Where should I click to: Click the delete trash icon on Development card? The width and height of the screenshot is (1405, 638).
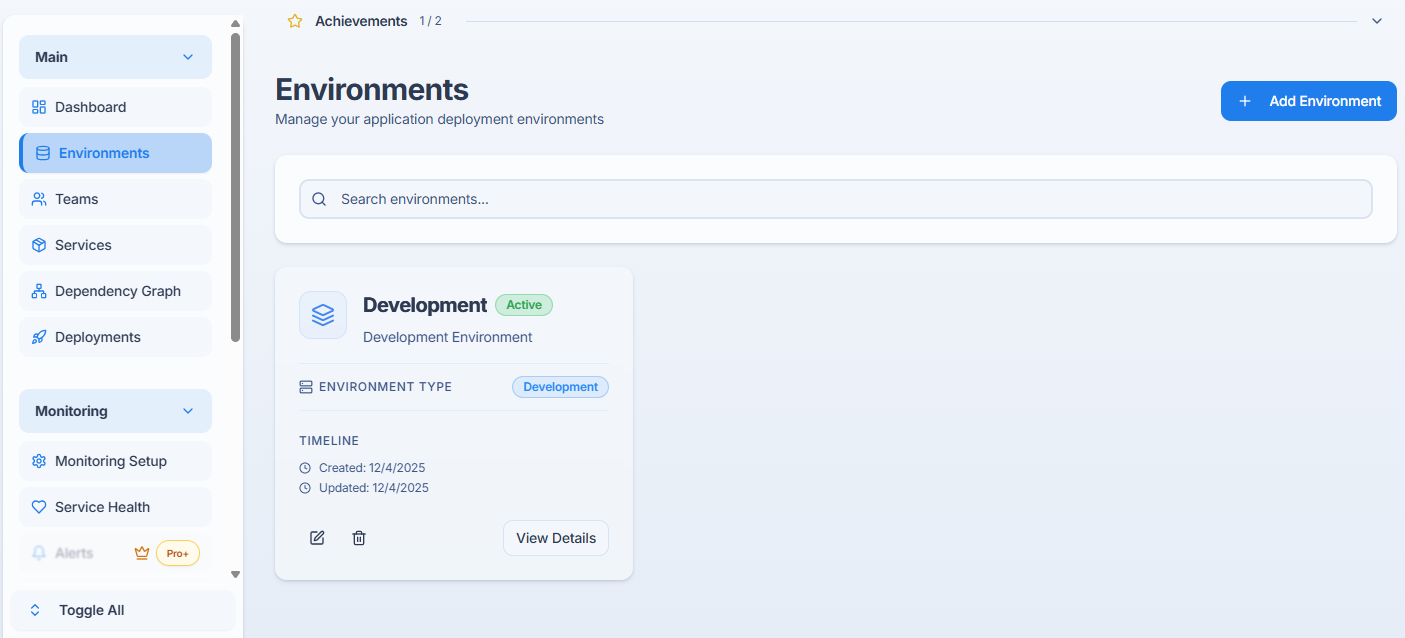[359, 538]
